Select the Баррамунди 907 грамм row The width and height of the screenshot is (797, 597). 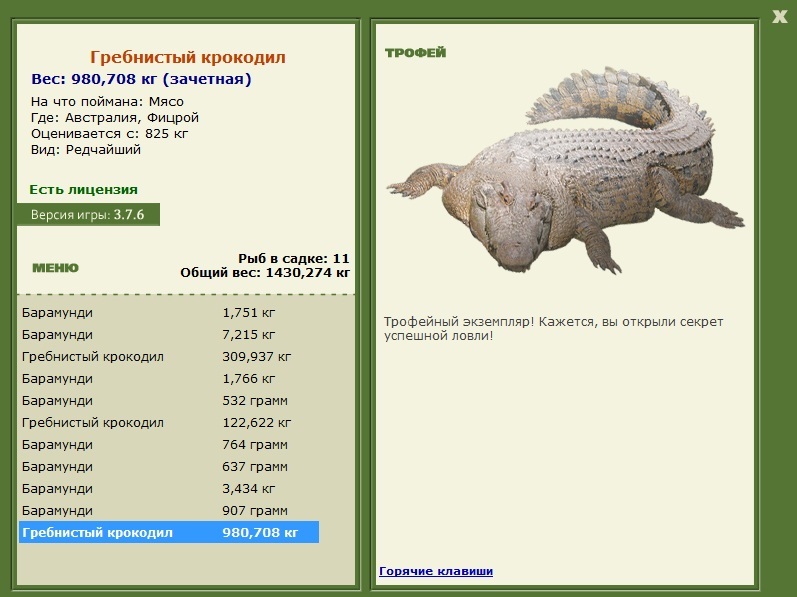(x=169, y=510)
